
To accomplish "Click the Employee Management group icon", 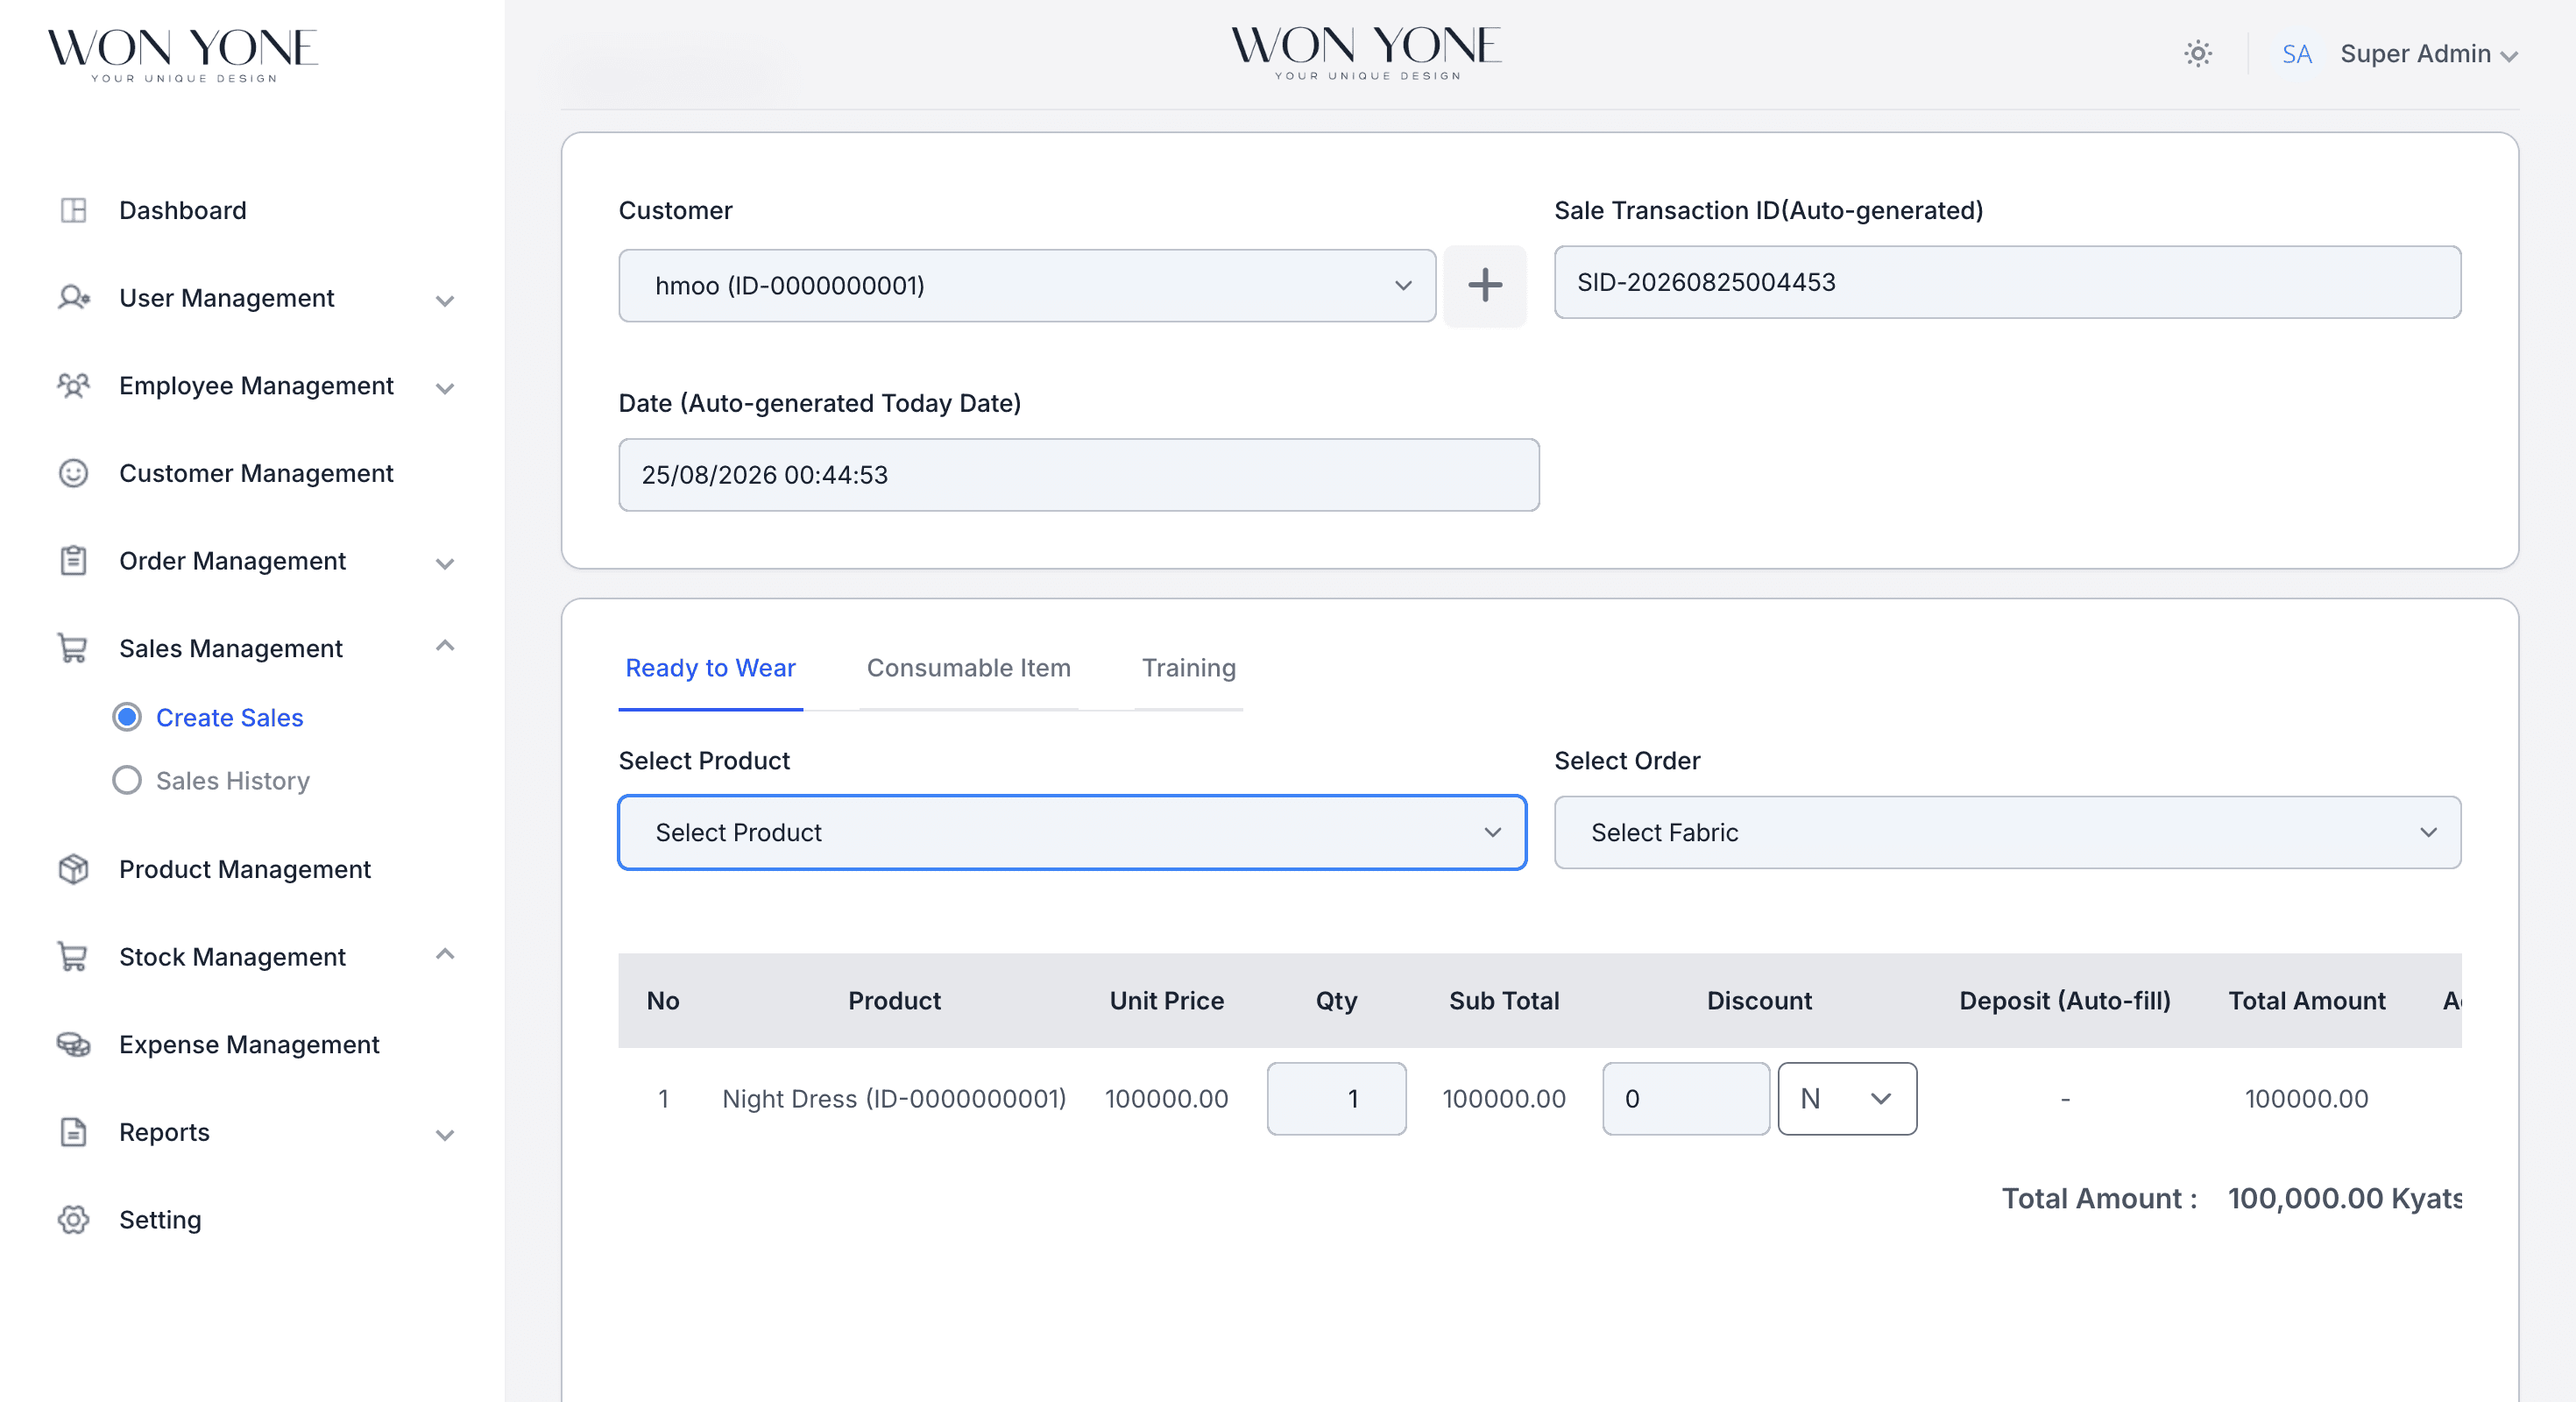I will [x=73, y=386].
